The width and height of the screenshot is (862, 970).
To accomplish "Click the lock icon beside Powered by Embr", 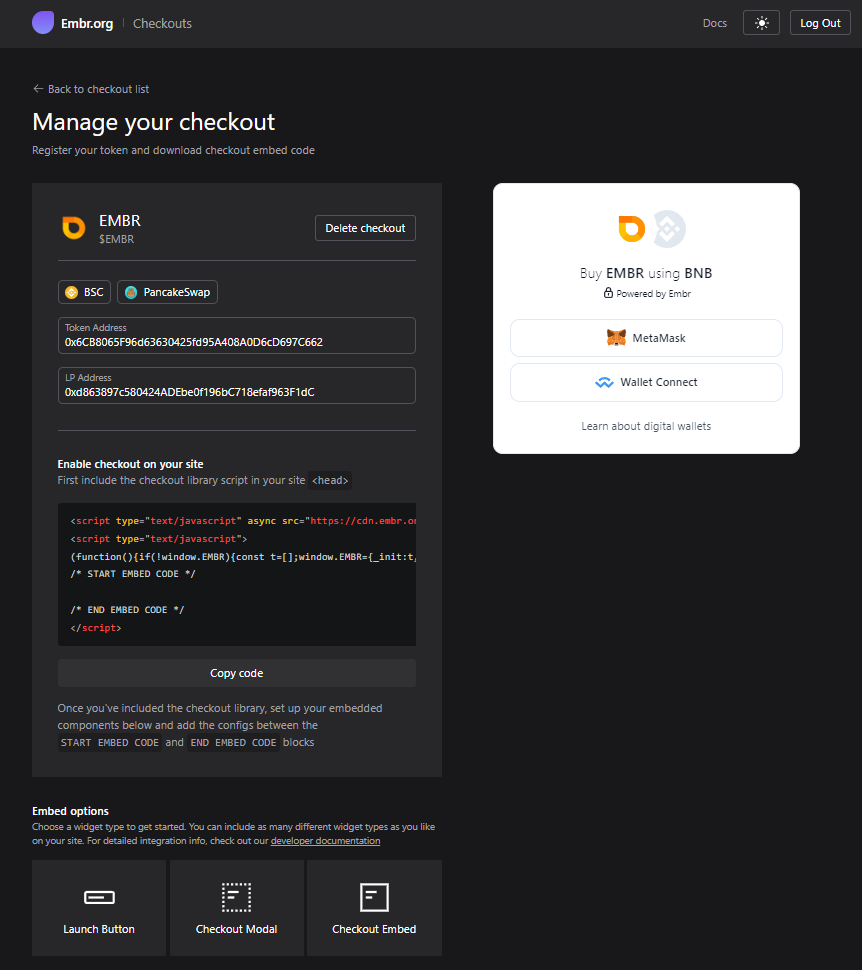I will coord(608,293).
